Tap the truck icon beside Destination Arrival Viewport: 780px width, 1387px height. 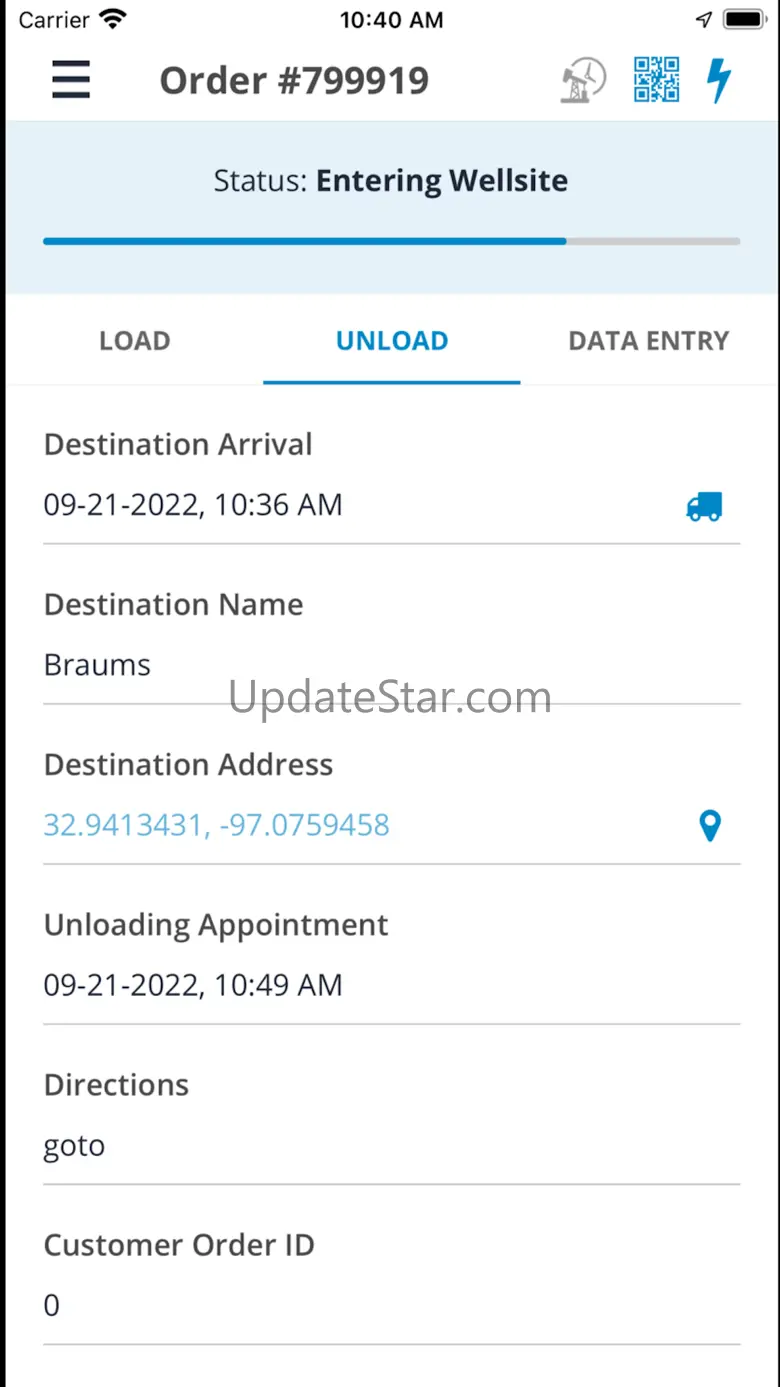click(x=704, y=506)
